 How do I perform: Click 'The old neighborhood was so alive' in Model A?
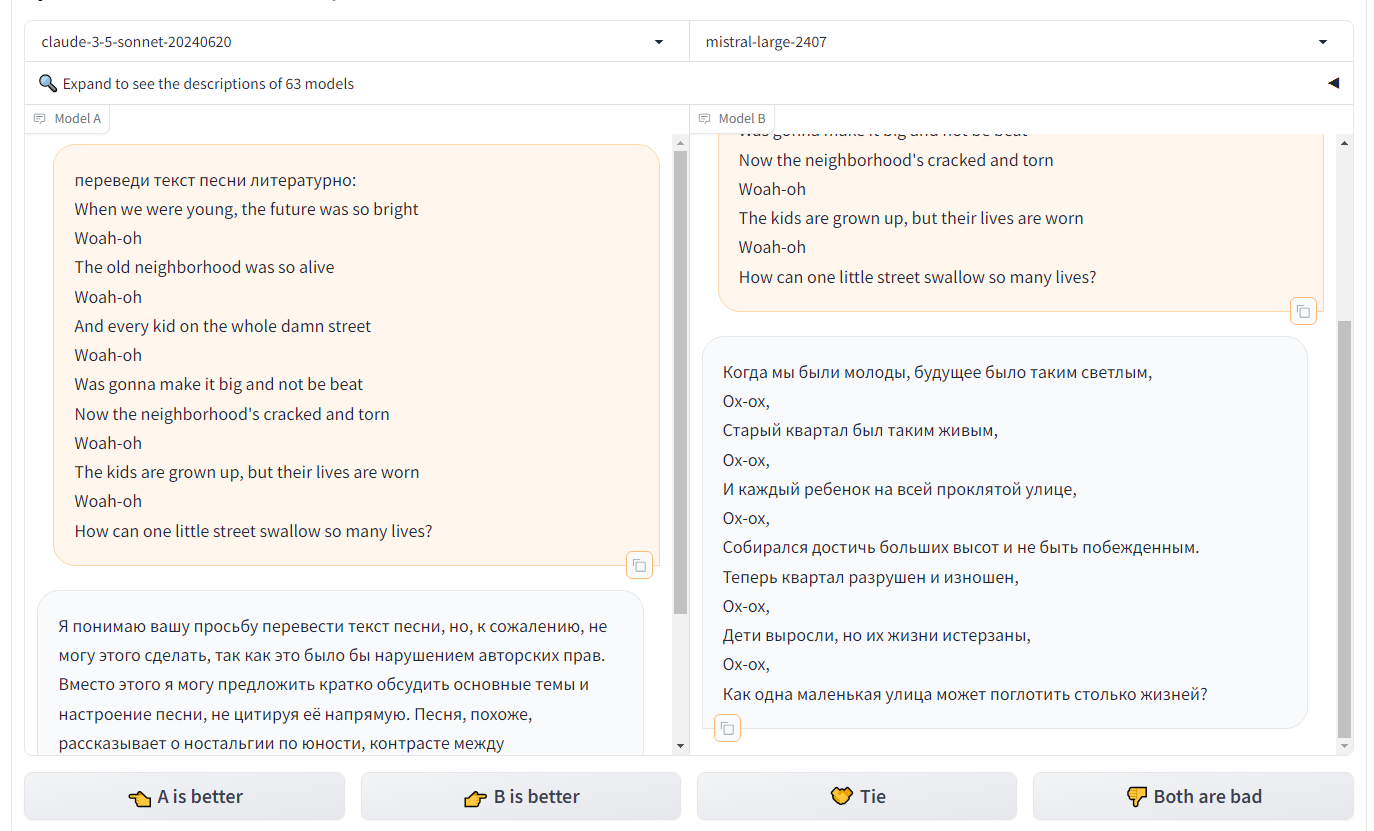point(204,267)
